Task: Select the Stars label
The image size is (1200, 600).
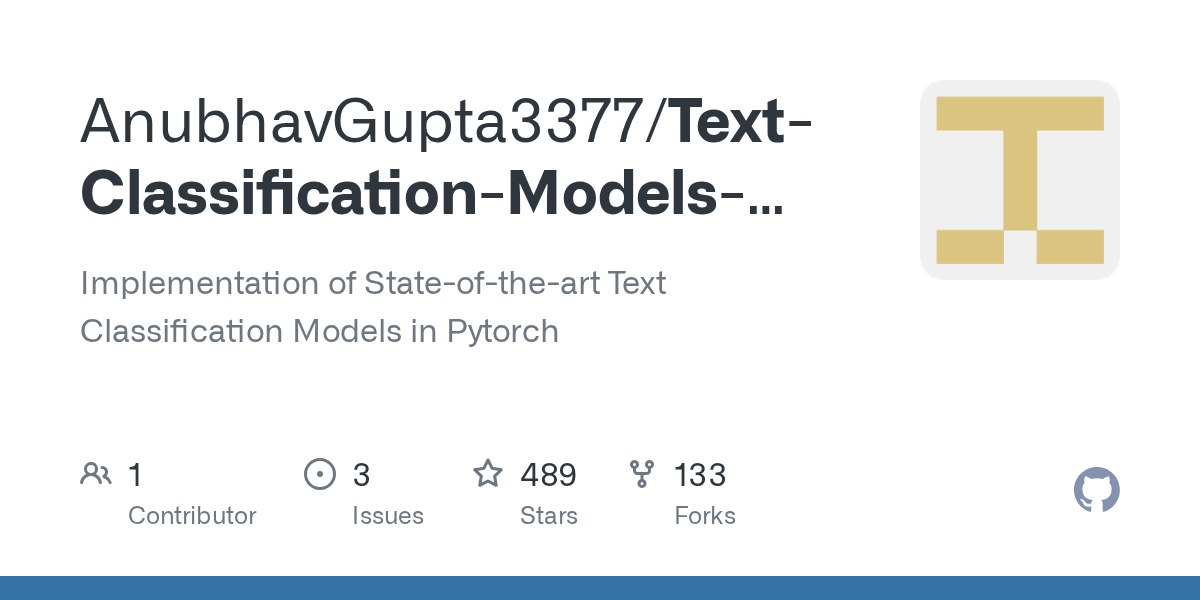Action: (x=548, y=516)
